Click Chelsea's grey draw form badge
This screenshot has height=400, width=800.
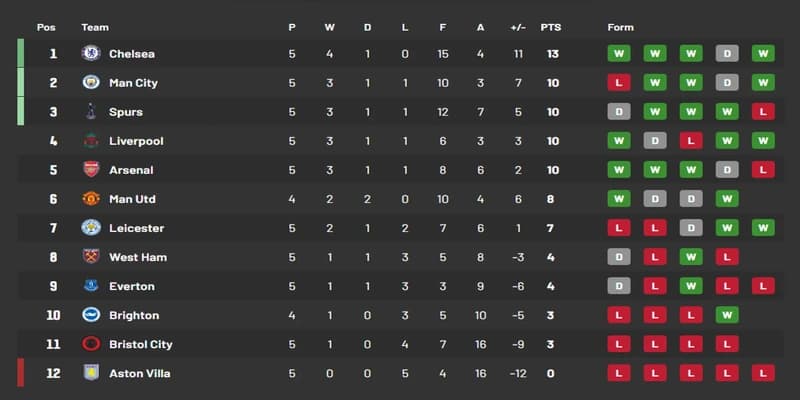click(727, 53)
